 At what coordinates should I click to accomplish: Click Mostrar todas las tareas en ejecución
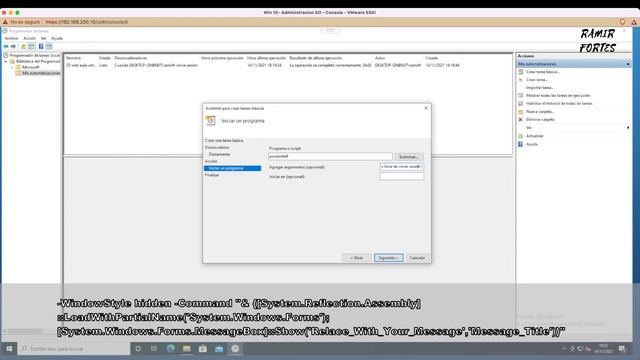(x=558, y=96)
